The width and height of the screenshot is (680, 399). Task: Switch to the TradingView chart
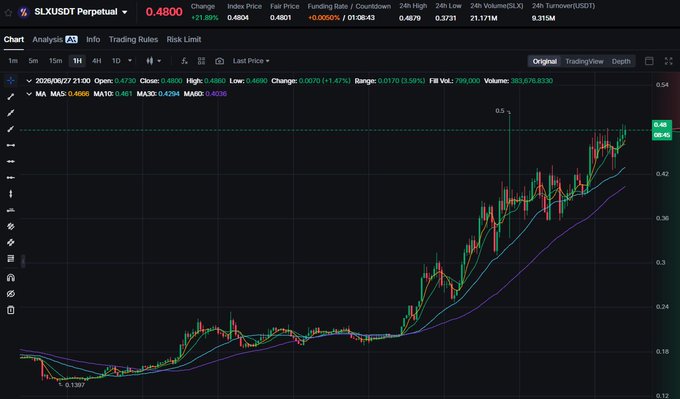584,62
